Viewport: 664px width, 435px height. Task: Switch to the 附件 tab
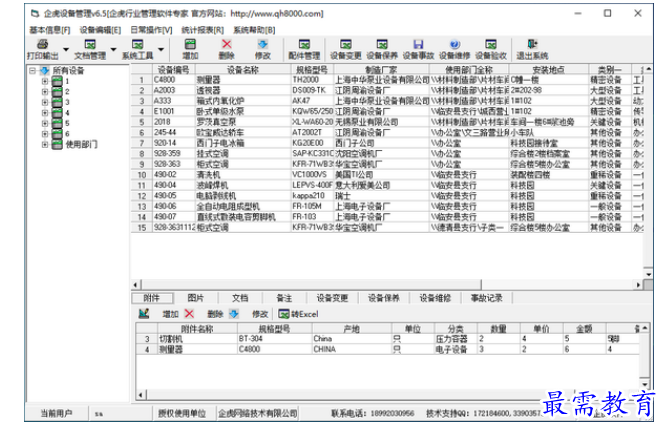click(152, 298)
